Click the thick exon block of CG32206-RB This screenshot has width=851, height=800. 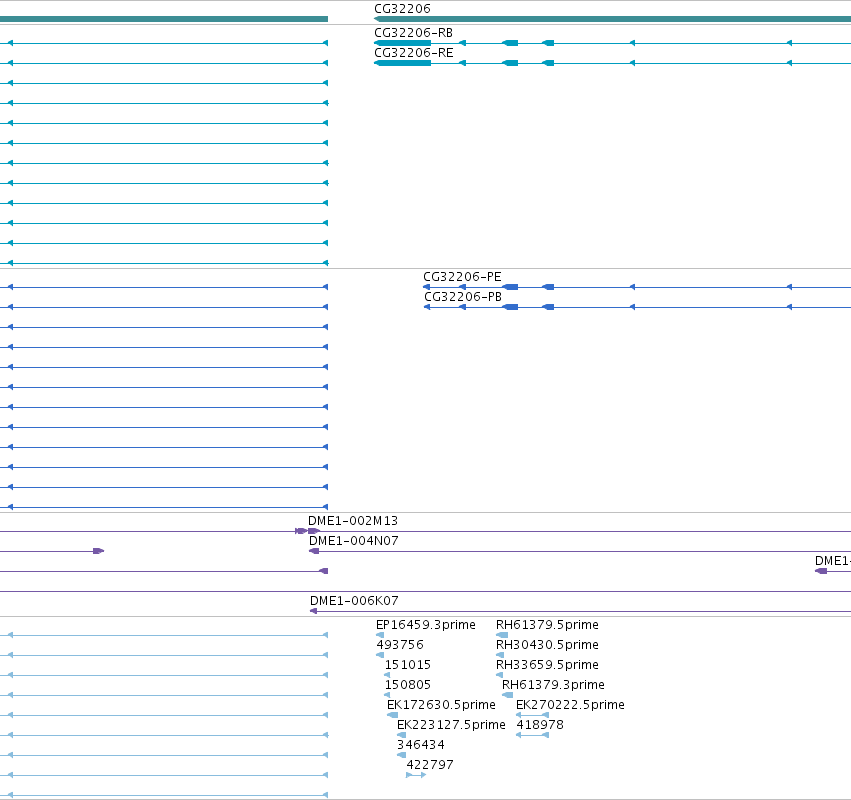402,43
